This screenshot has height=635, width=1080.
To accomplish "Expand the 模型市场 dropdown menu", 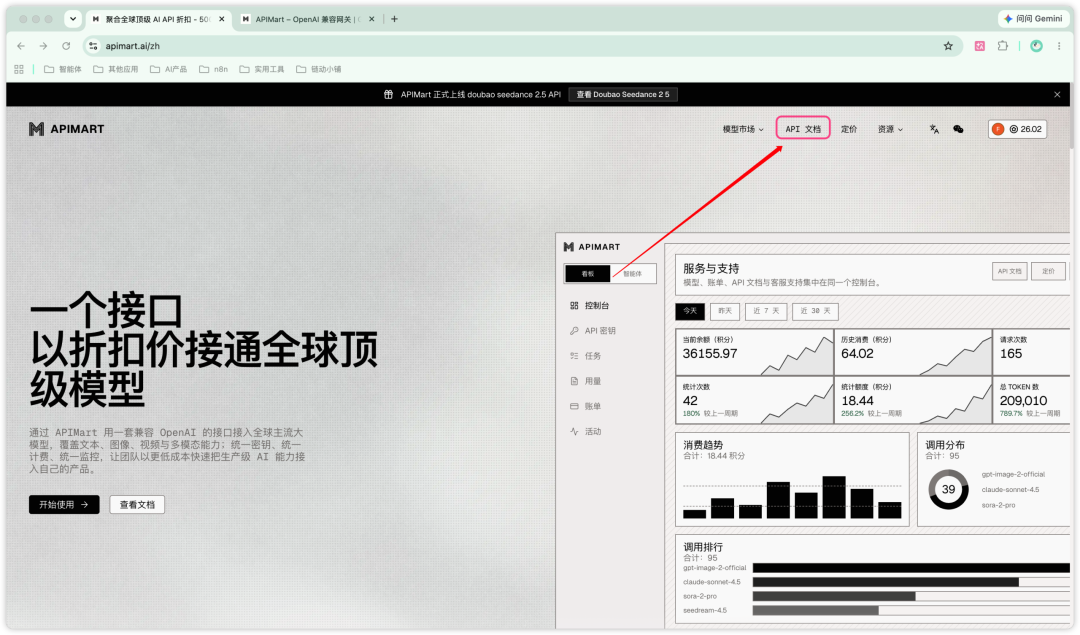I will click(x=742, y=129).
